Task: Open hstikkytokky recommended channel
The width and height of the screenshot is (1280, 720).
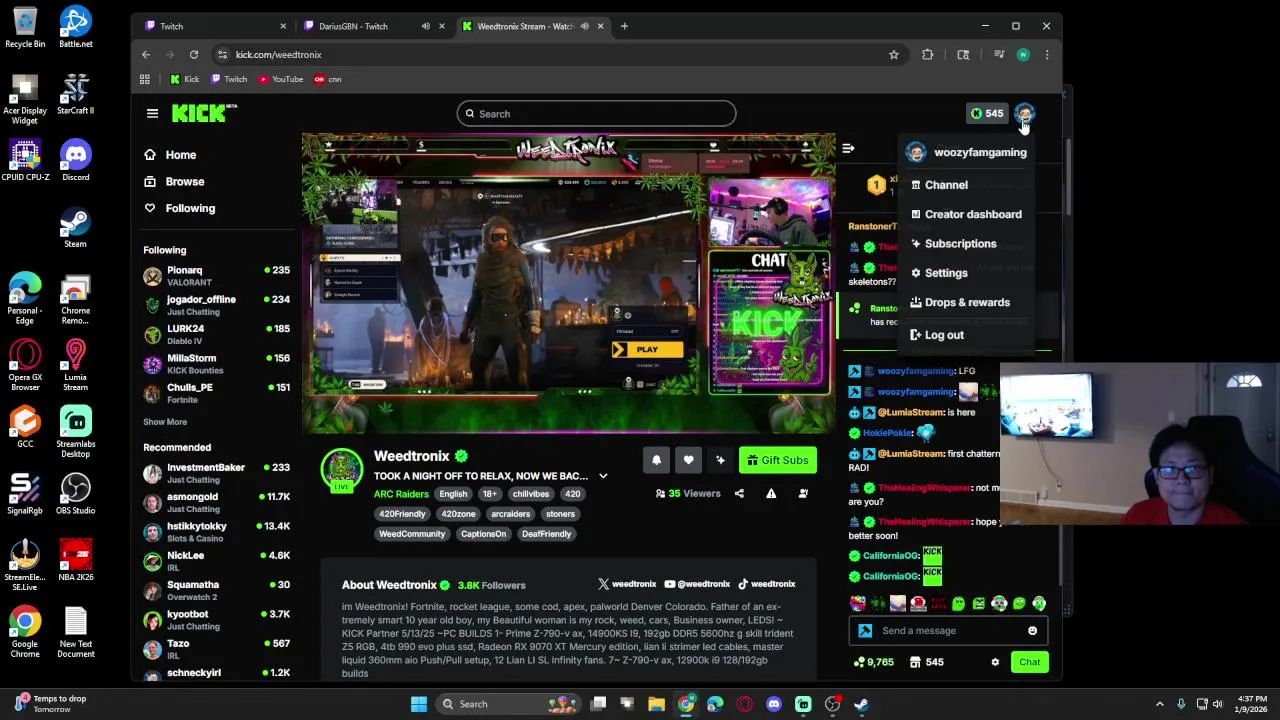Action: click(x=216, y=531)
